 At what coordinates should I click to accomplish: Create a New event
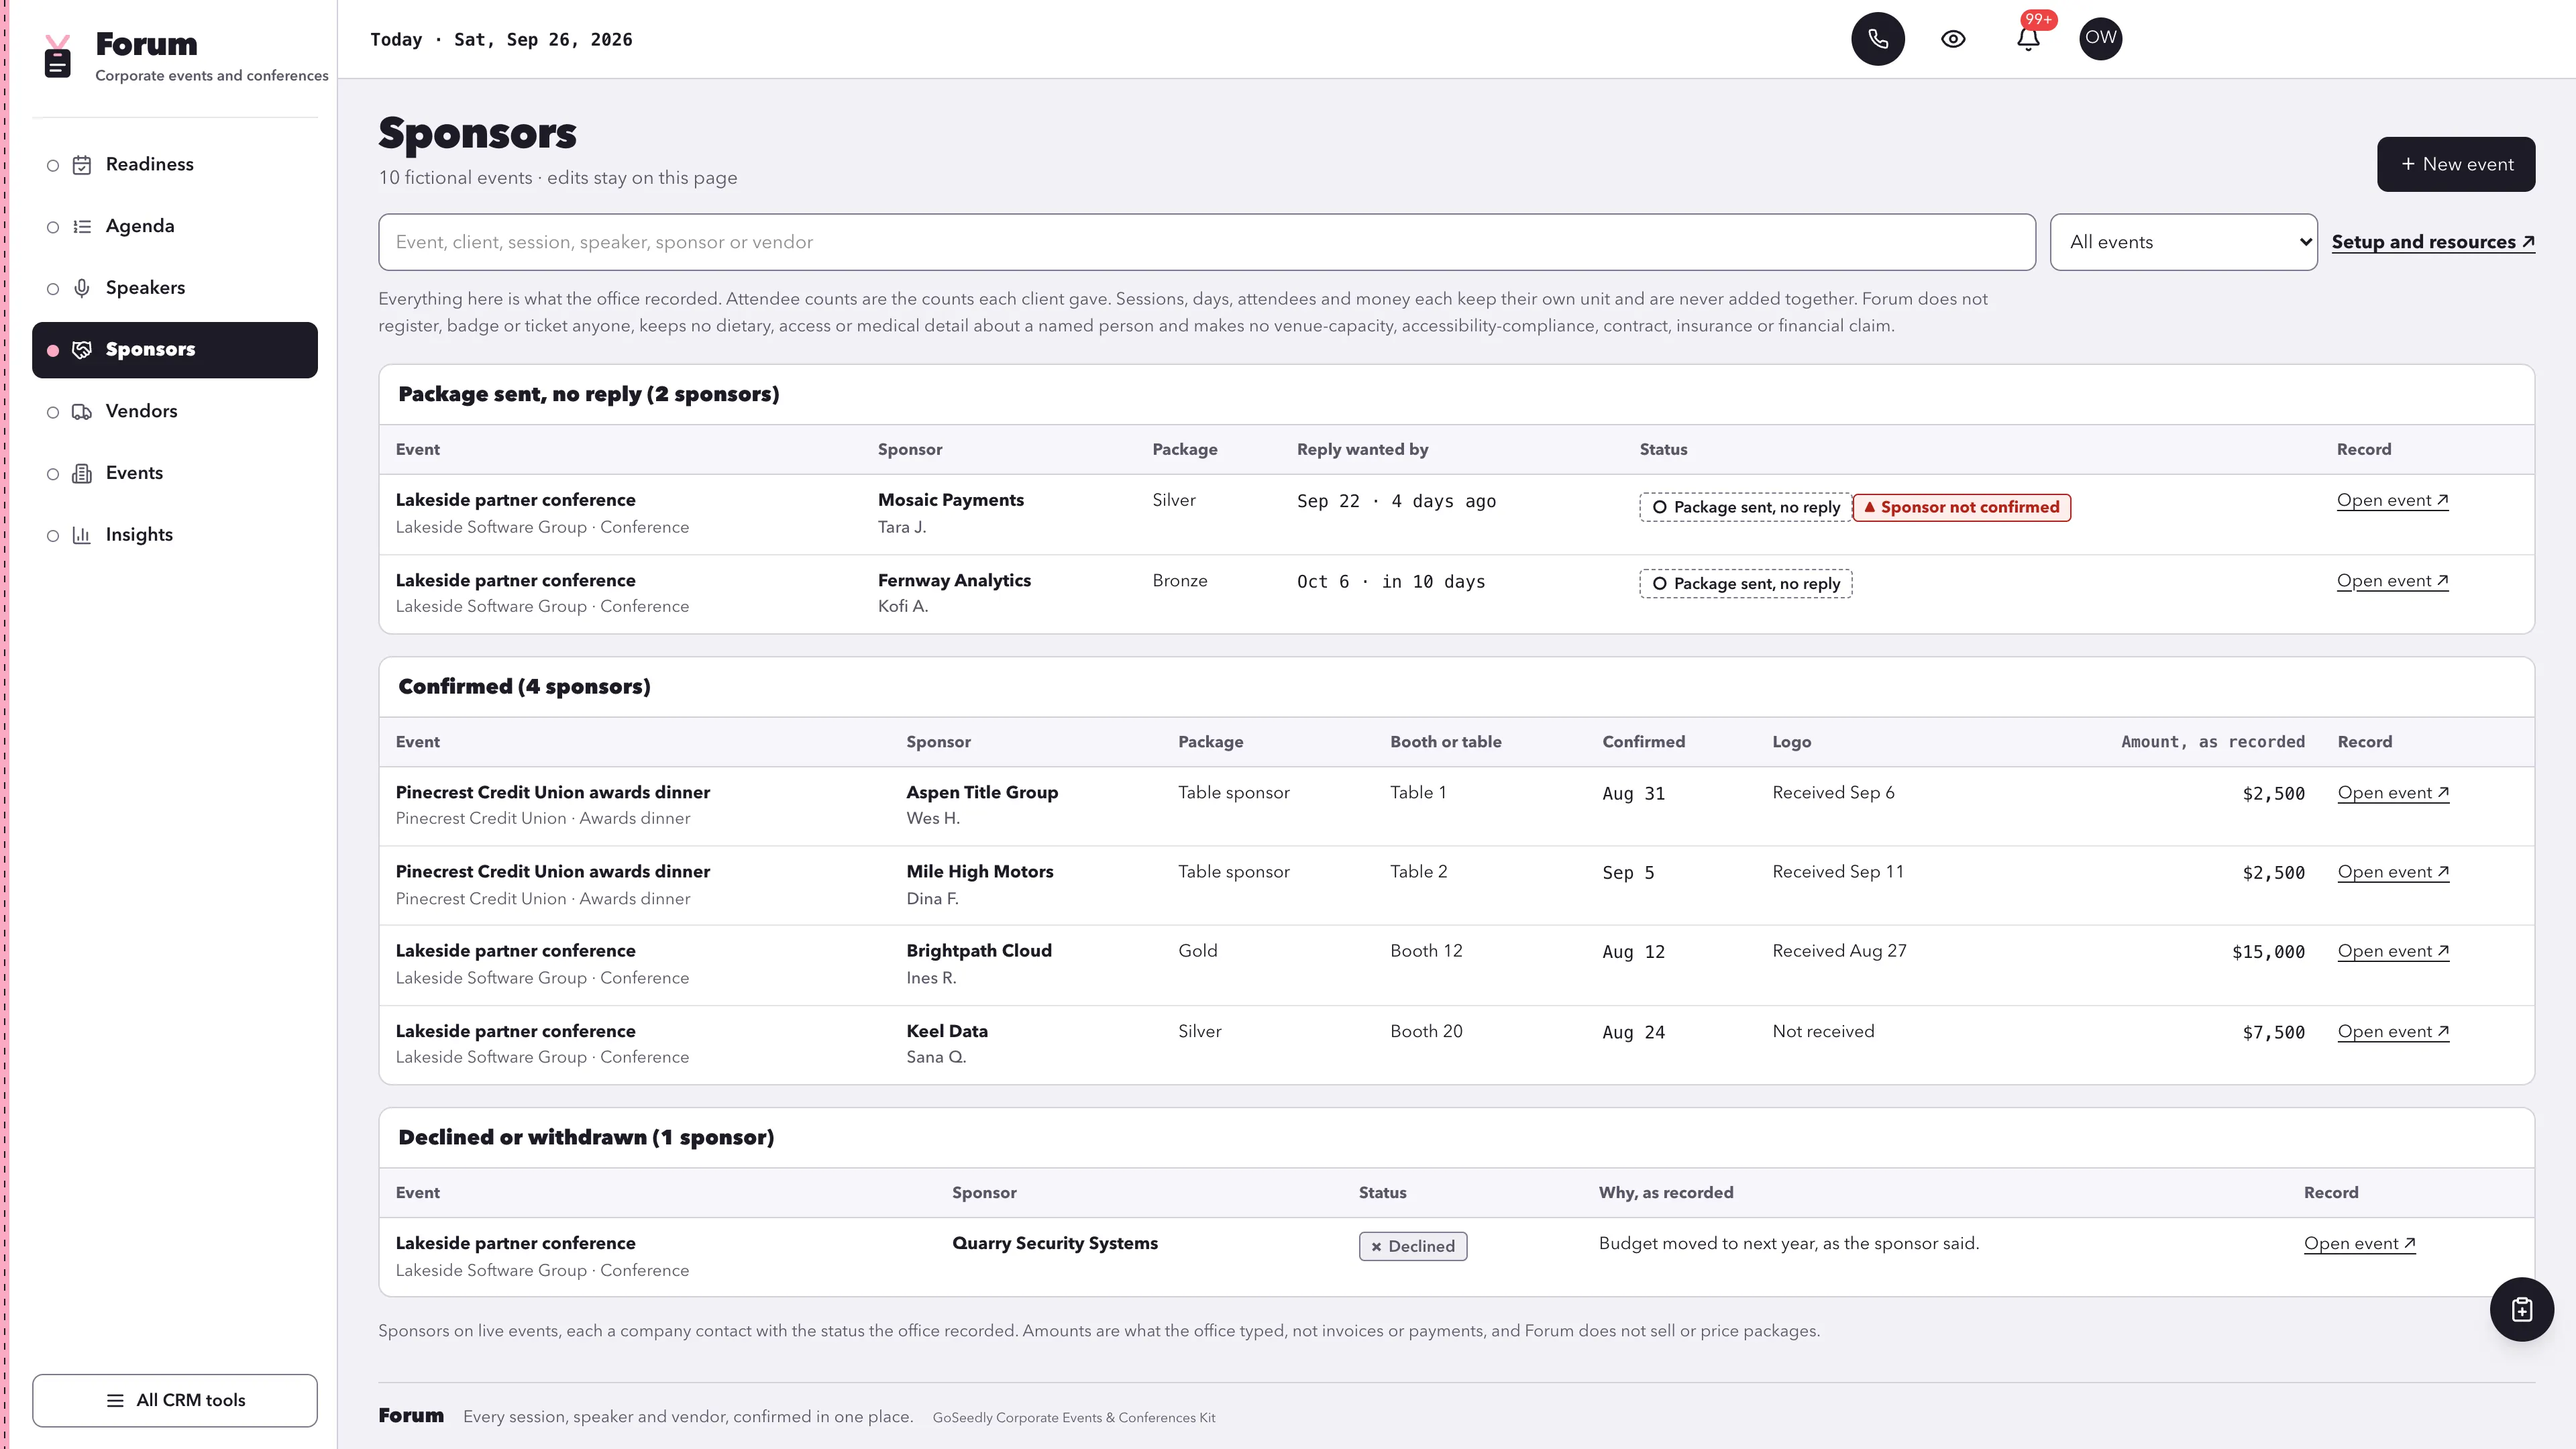point(2456,164)
